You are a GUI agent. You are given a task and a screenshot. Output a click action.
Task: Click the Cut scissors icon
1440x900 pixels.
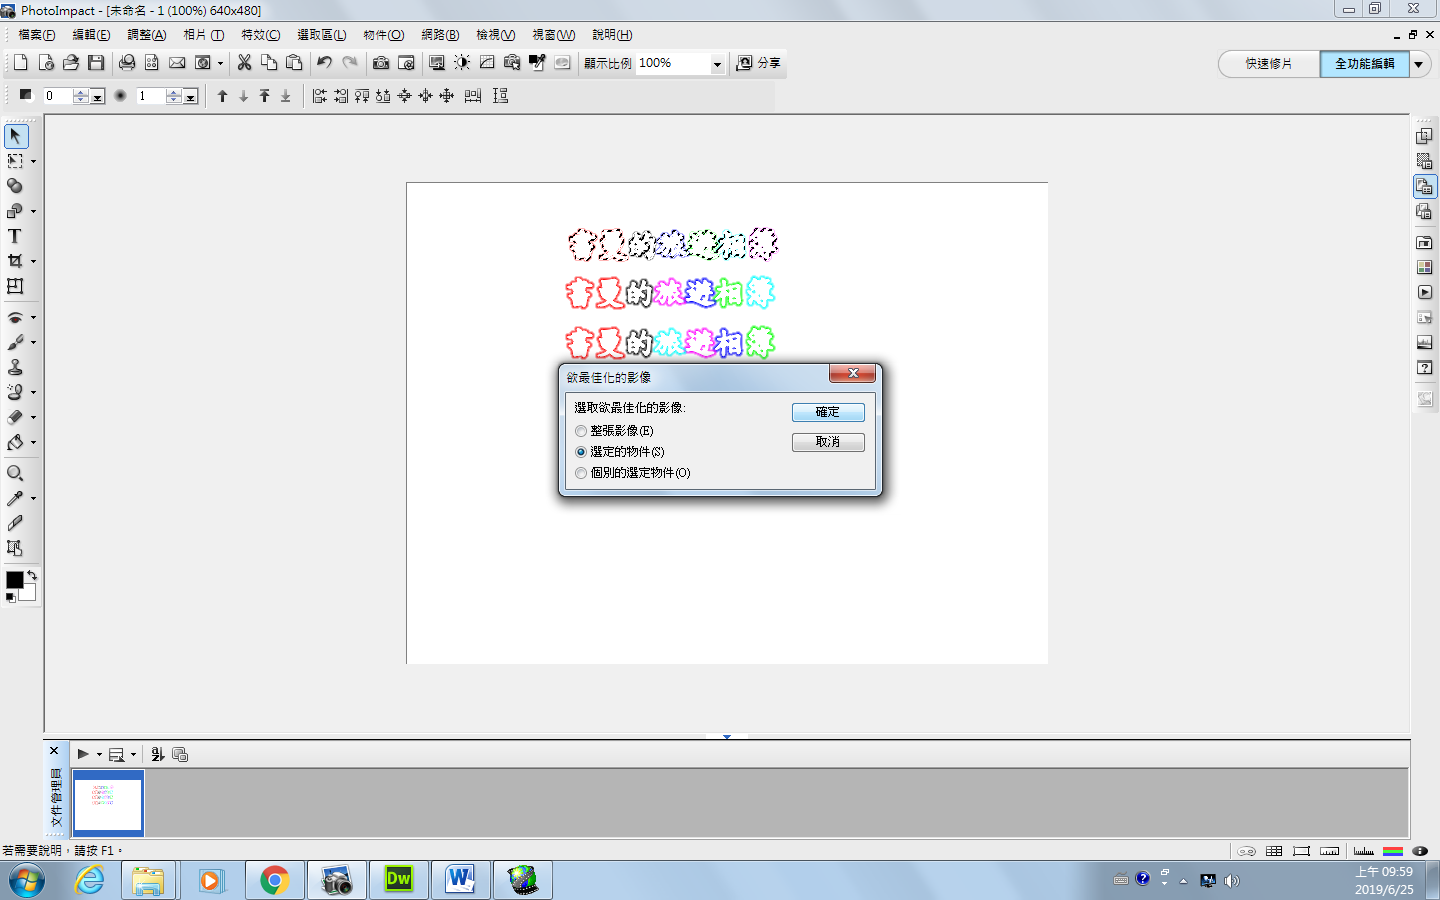pos(244,63)
